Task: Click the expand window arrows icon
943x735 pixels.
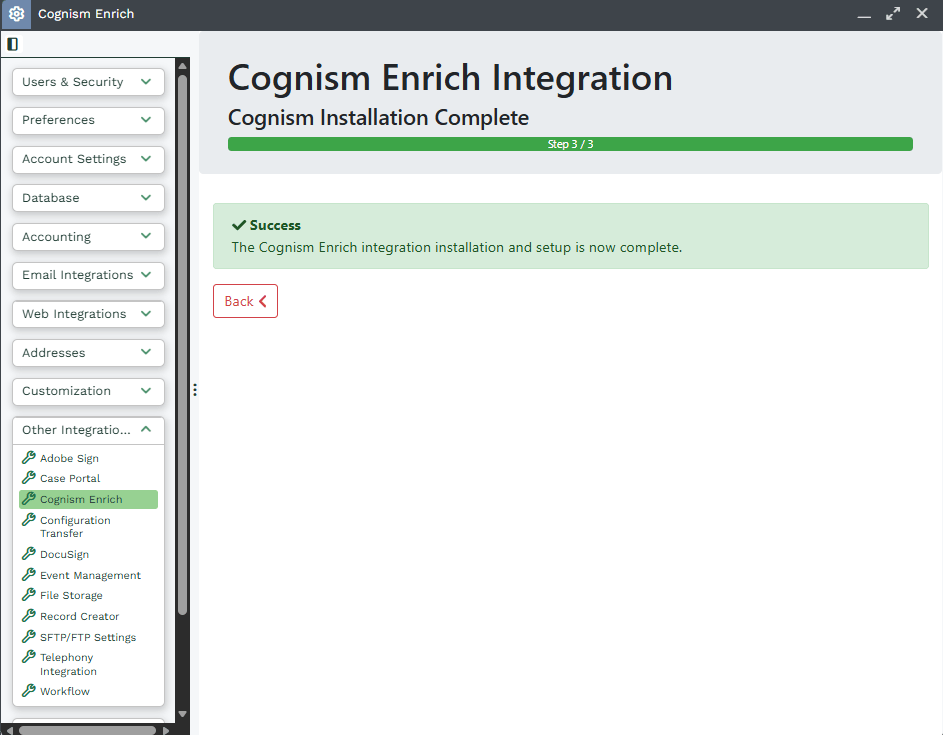Action: point(893,14)
